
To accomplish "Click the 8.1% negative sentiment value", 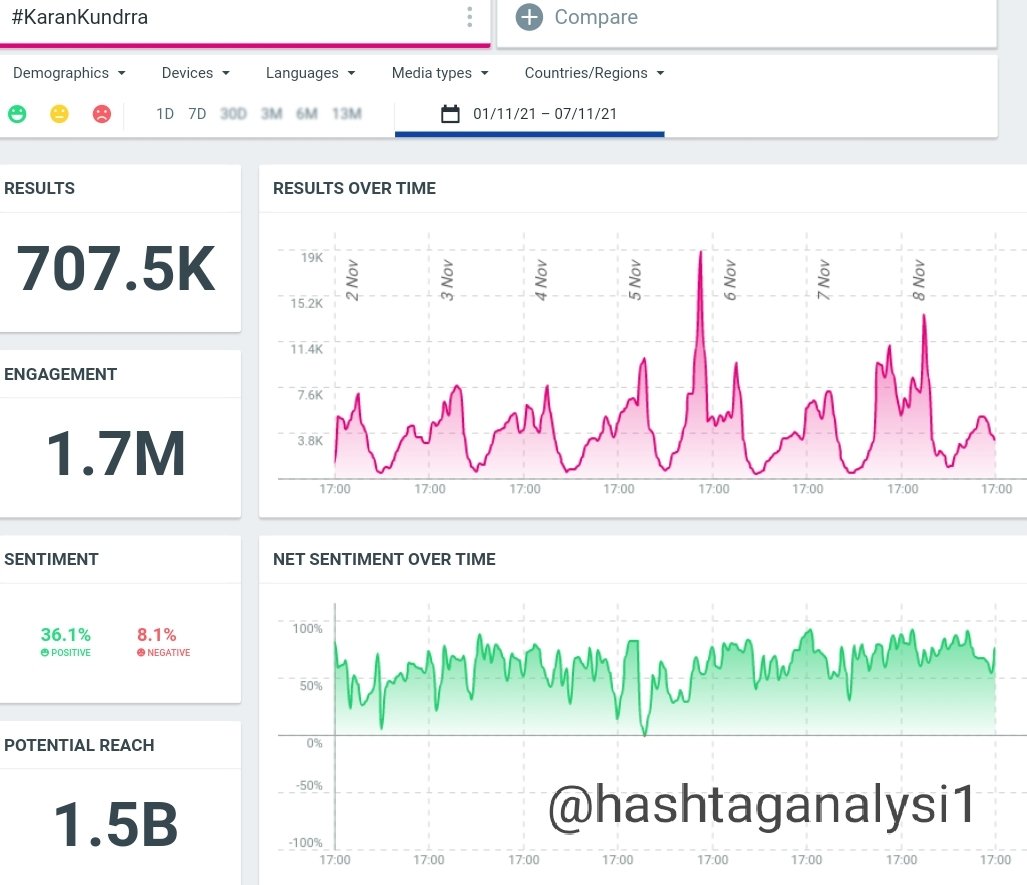I will click(x=157, y=635).
